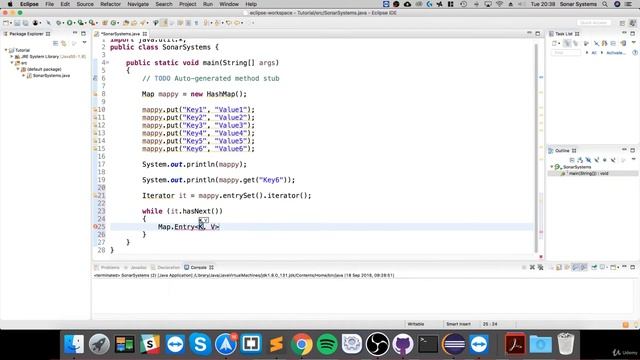Open Google Chrome from the Dock
640x360 pixels.
click(302, 344)
